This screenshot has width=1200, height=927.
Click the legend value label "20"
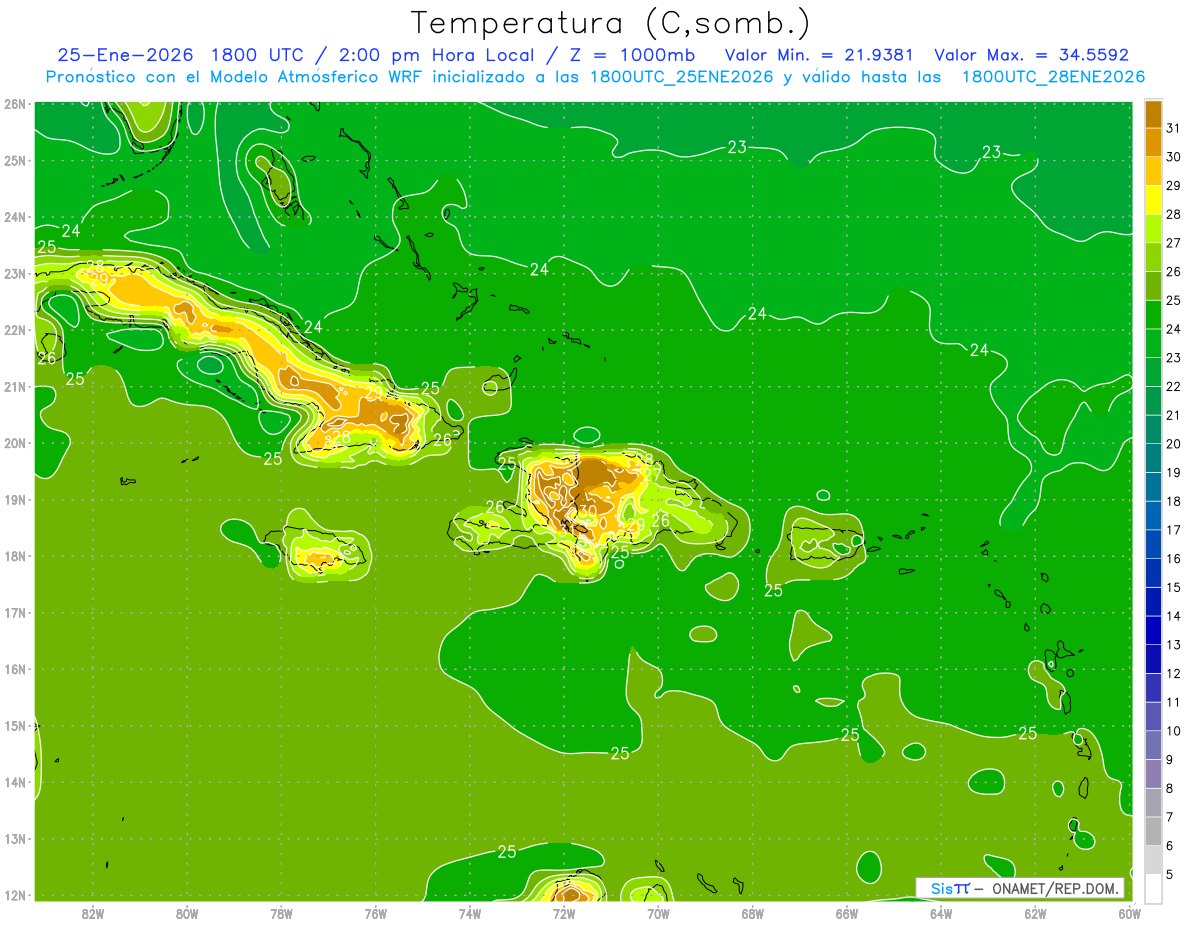click(1174, 444)
